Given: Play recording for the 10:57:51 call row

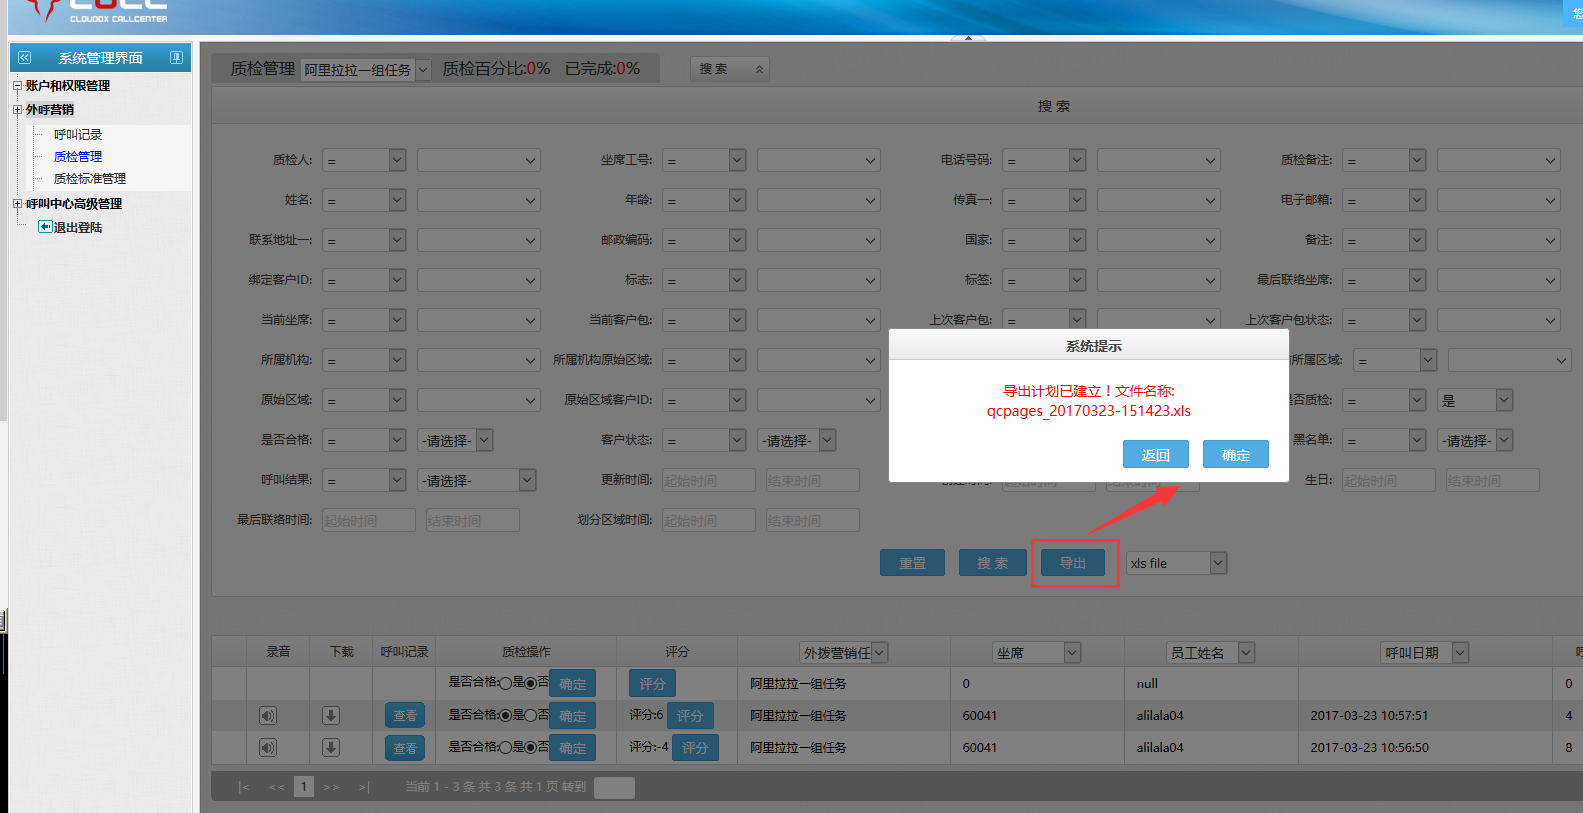Looking at the screenshot, I should point(268,716).
